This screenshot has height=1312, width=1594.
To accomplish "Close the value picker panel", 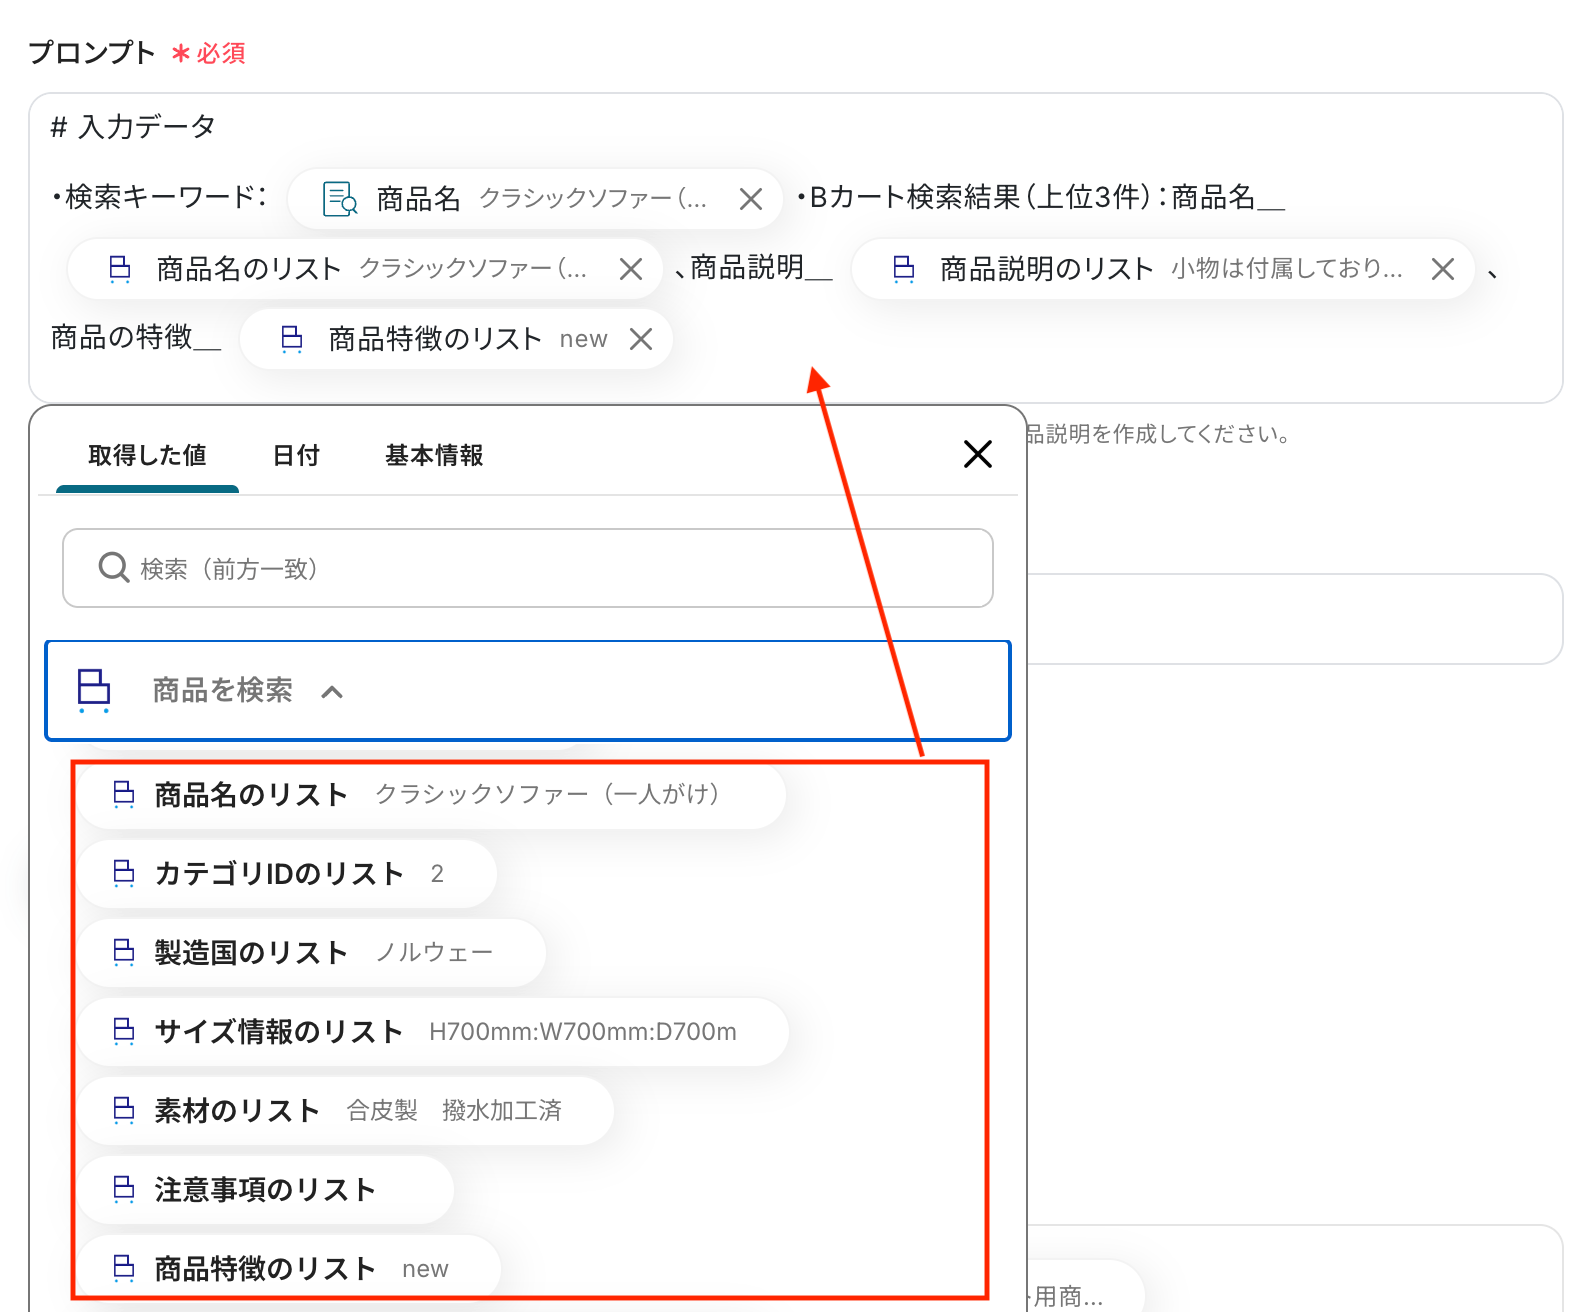I will pos(978,454).
